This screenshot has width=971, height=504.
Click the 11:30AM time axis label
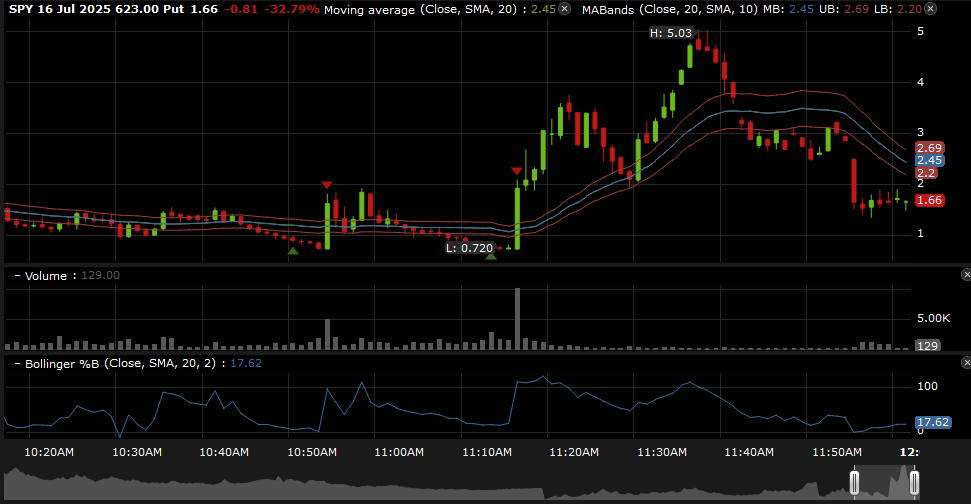662,453
